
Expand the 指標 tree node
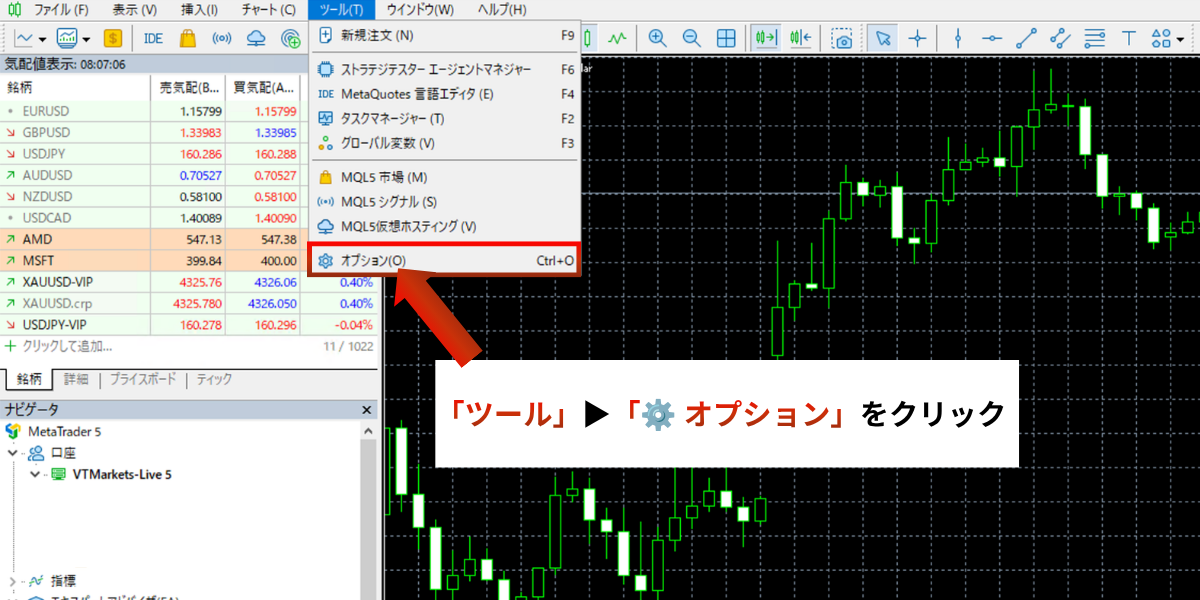[x=13, y=580]
